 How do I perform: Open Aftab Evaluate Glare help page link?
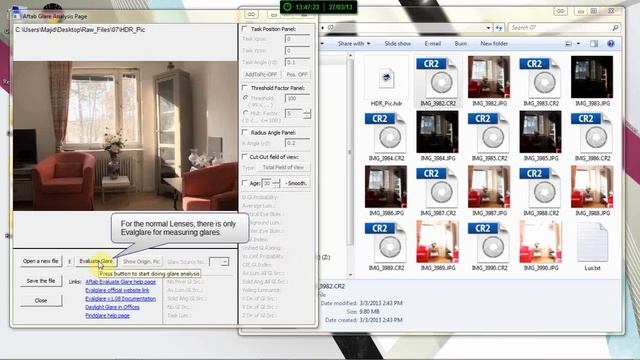(120, 282)
